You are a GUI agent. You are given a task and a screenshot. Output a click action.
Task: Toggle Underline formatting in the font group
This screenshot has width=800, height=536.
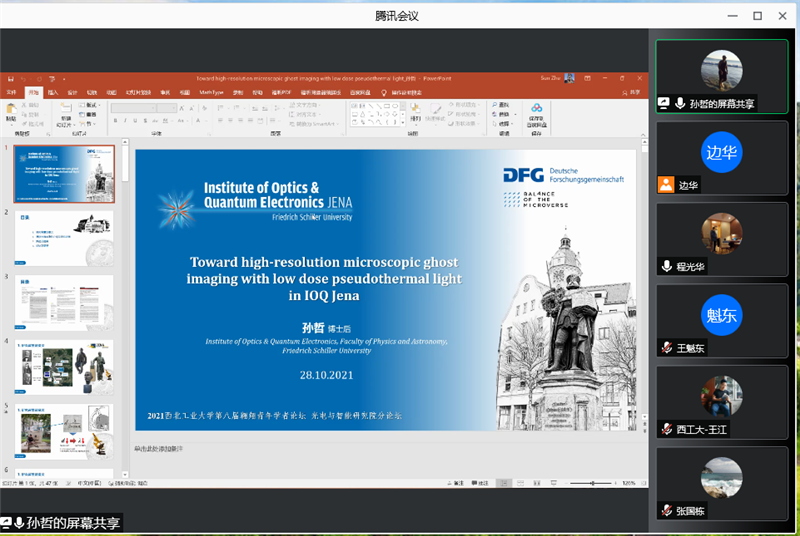click(x=135, y=121)
